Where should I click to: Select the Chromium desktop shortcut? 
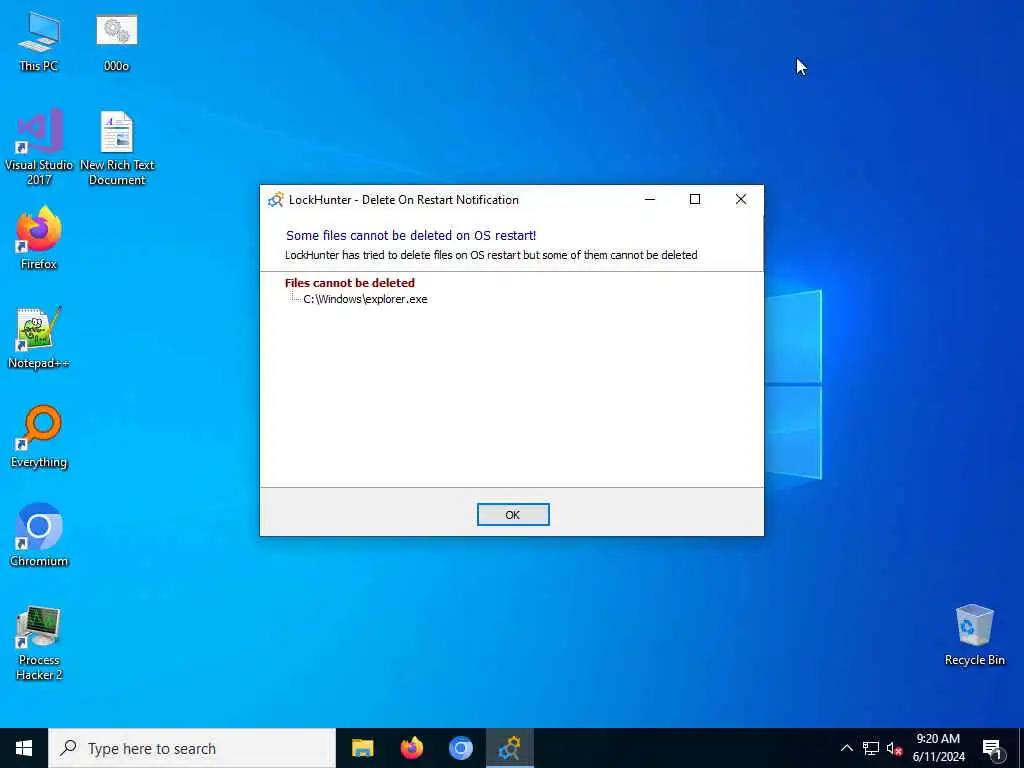pos(39,535)
